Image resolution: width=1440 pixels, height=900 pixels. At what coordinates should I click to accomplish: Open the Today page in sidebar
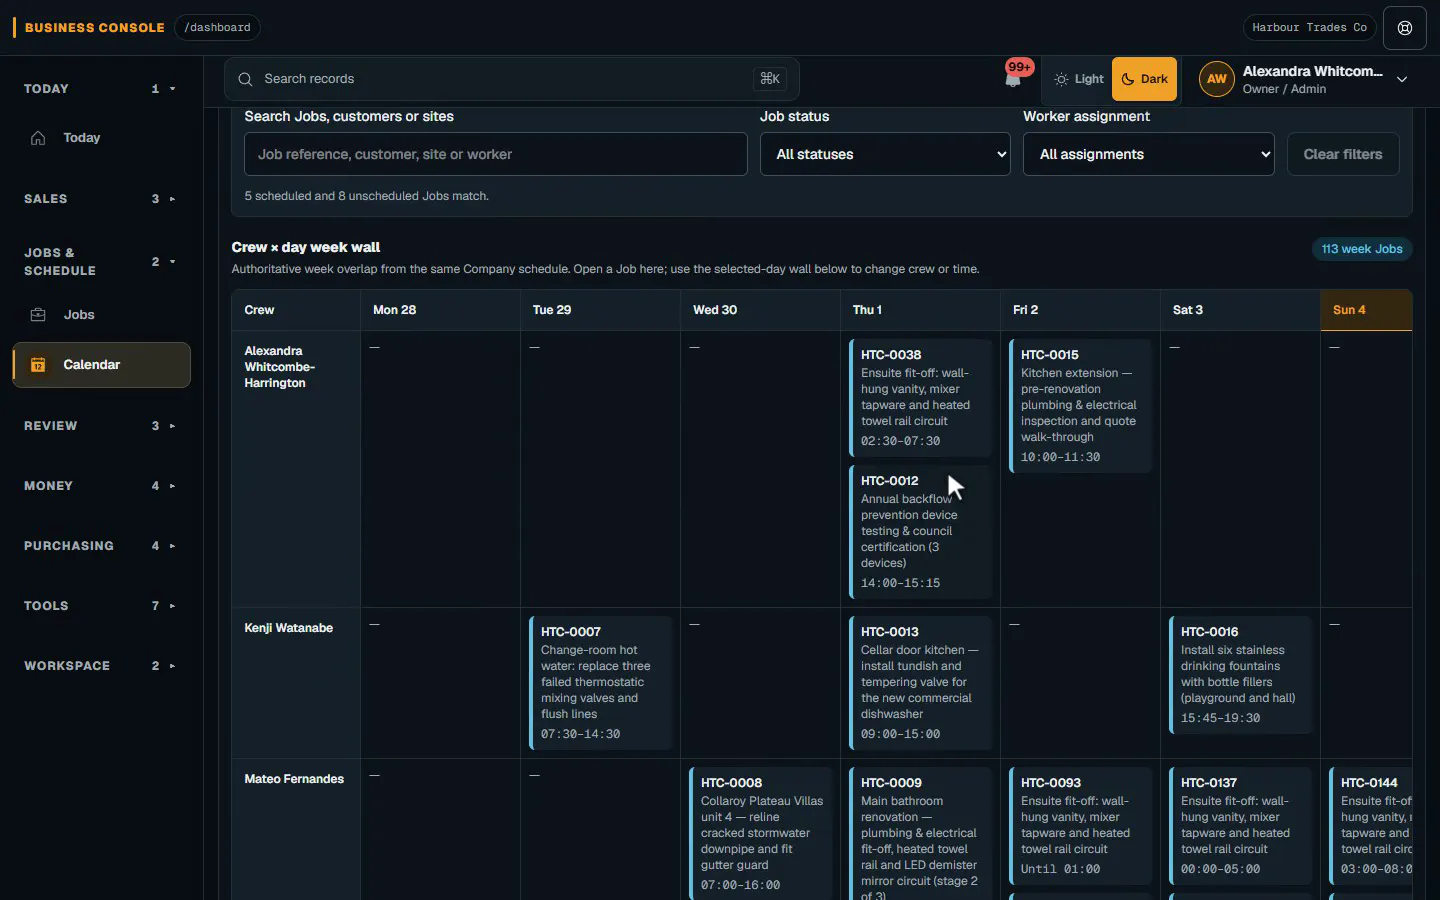pos(101,138)
